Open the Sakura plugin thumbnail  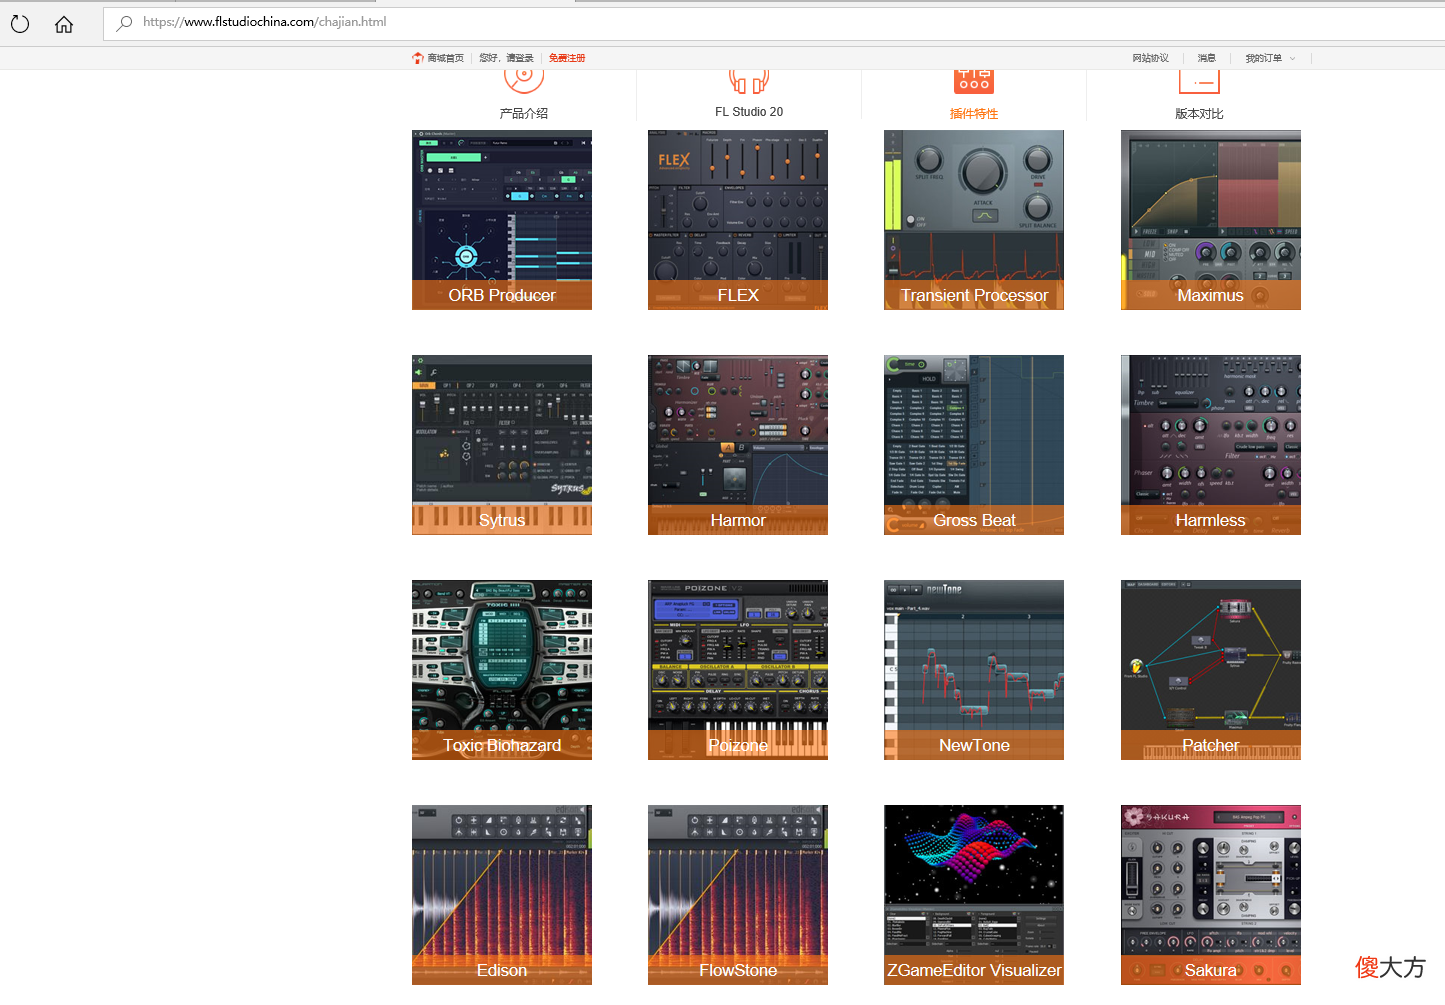[1211, 895]
